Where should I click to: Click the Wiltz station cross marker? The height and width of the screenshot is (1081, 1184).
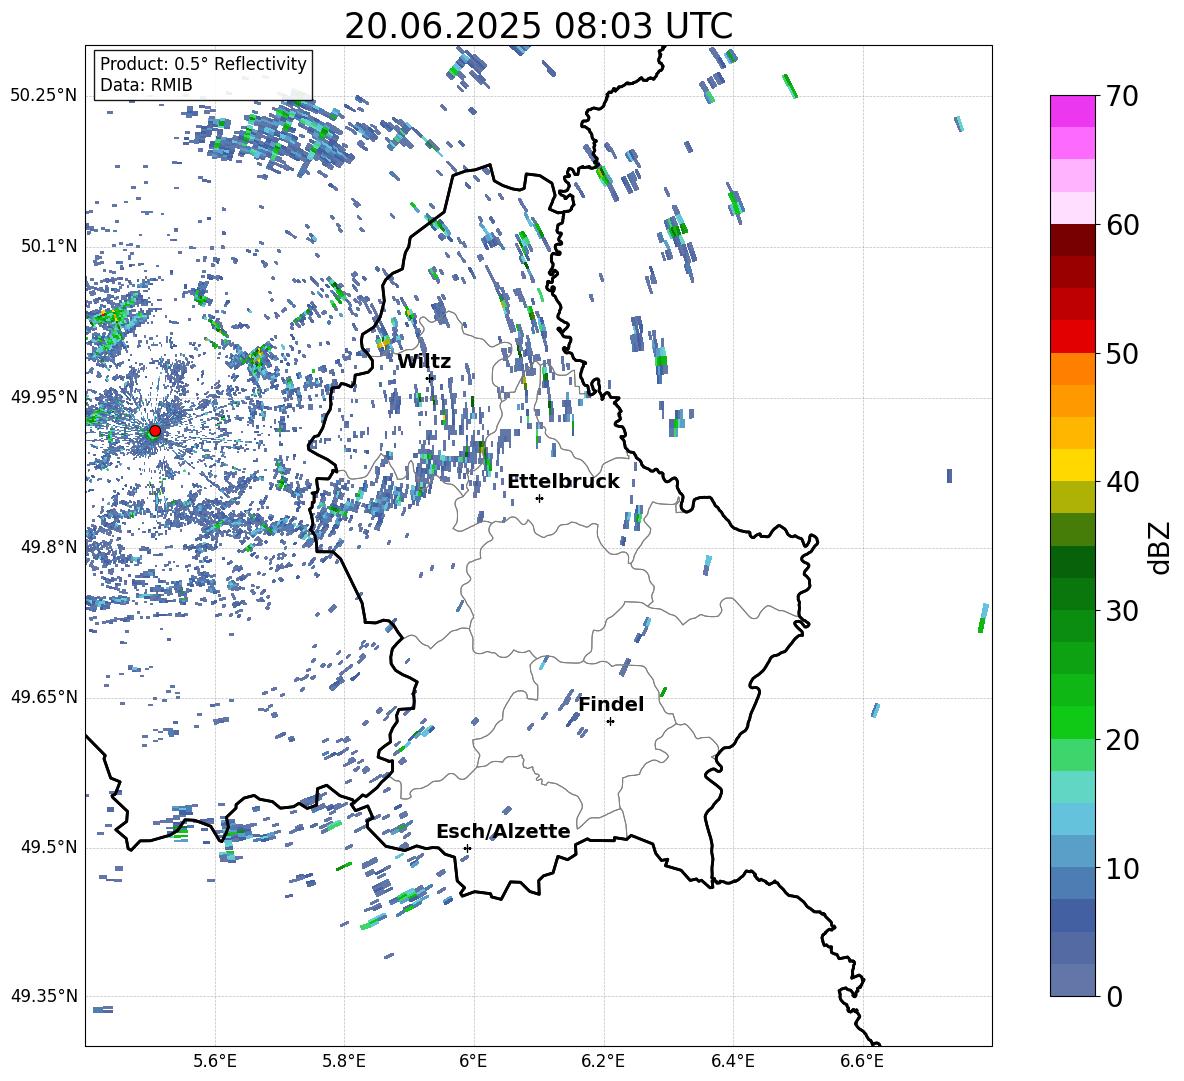pos(430,377)
